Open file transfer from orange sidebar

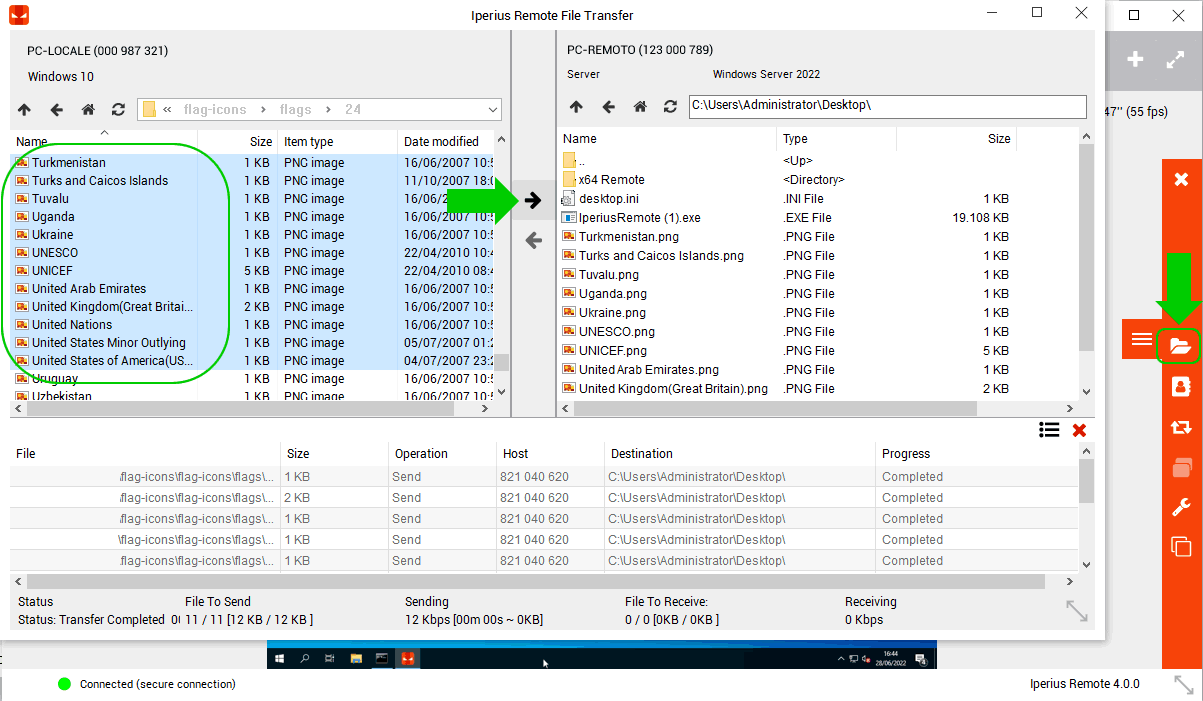1180,346
